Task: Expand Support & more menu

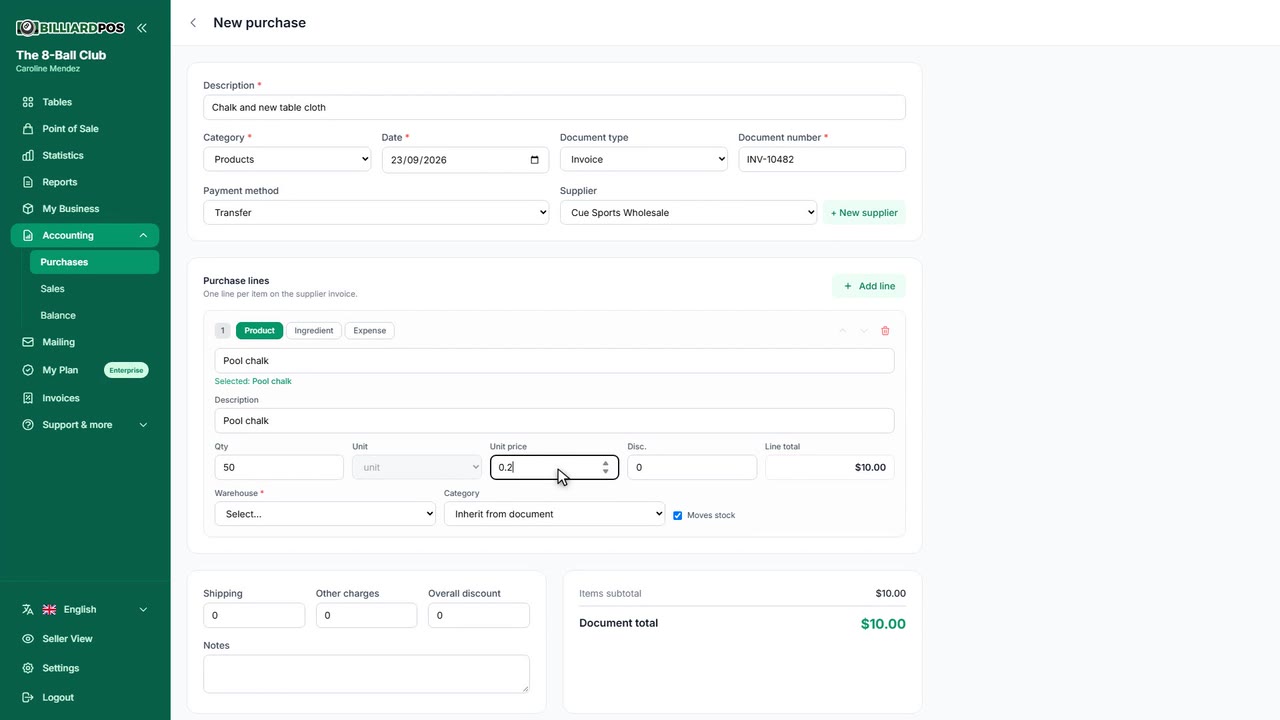Action: [85, 425]
